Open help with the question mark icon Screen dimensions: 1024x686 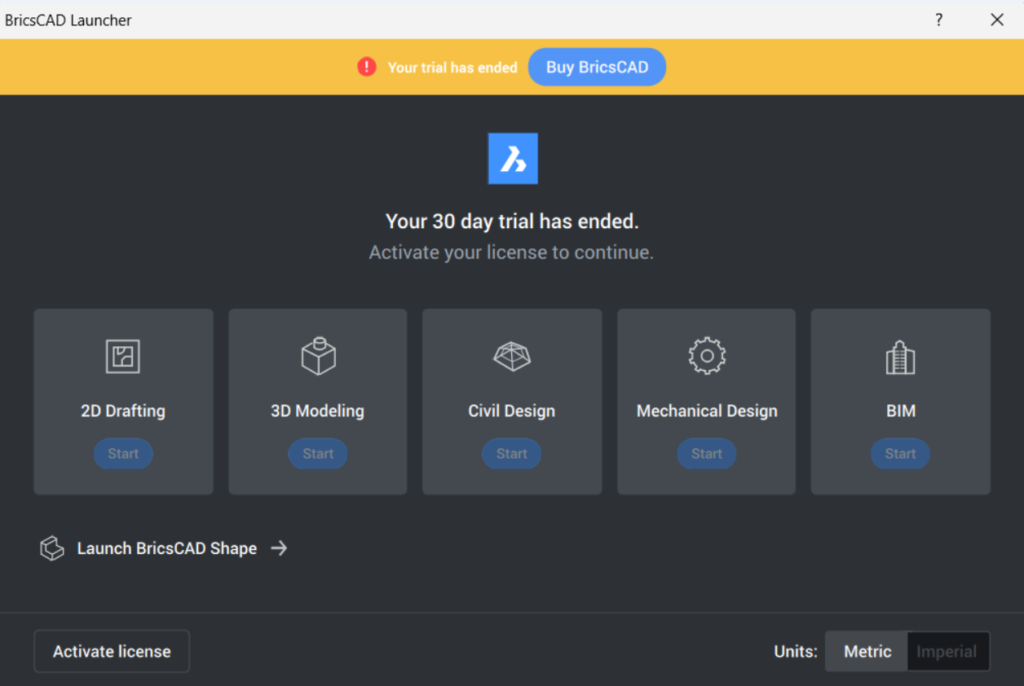(938, 20)
